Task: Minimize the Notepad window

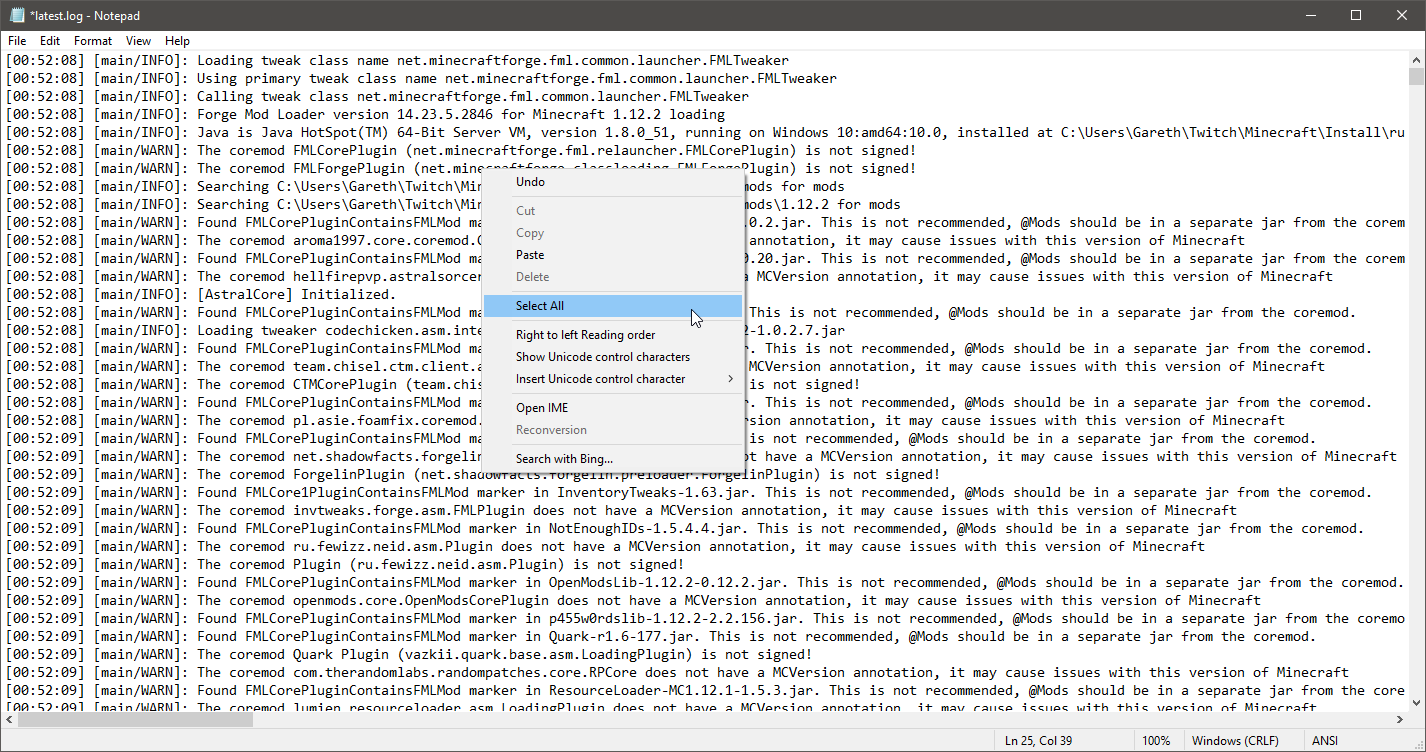Action: [x=1309, y=15]
